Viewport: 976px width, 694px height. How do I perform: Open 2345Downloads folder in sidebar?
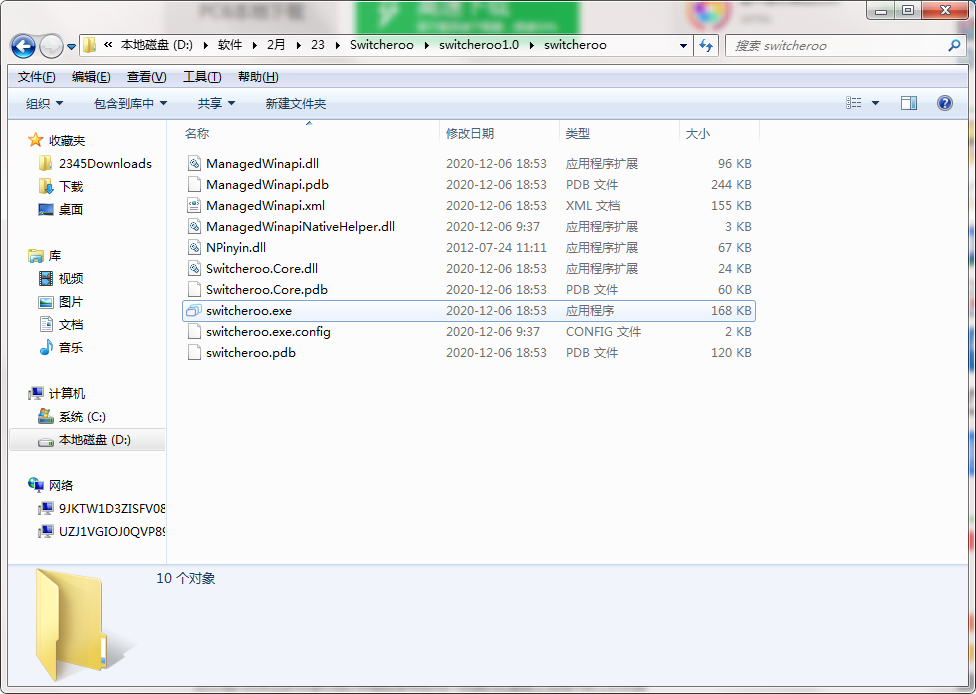click(x=105, y=164)
